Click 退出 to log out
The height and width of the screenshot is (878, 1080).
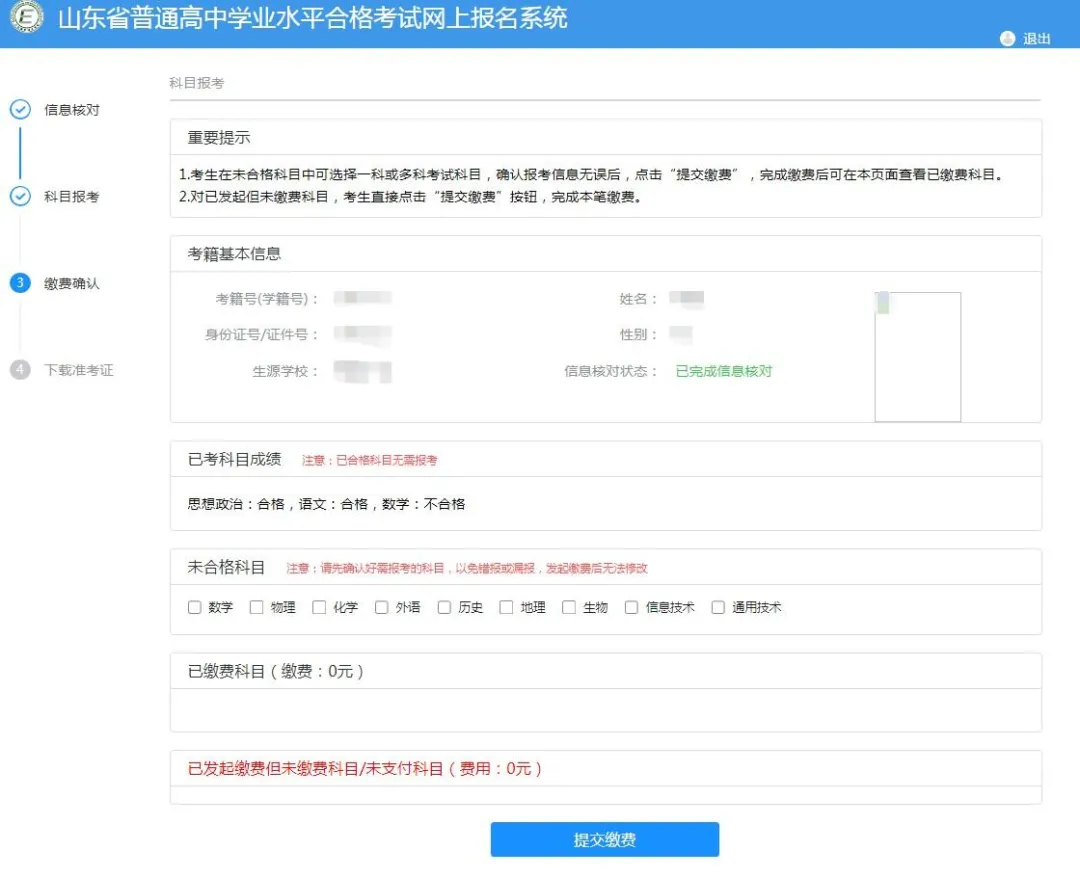click(1037, 39)
